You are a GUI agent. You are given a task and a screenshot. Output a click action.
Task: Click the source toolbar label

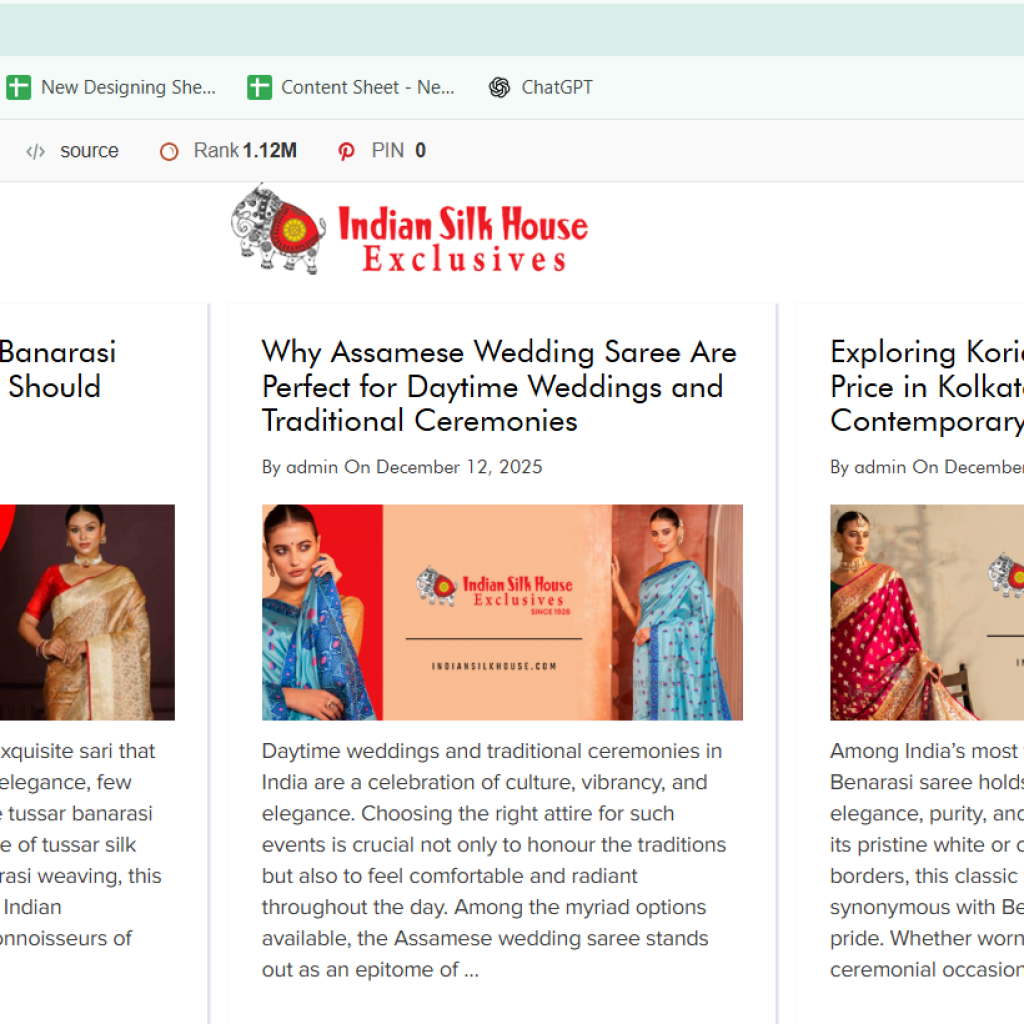click(89, 151)
